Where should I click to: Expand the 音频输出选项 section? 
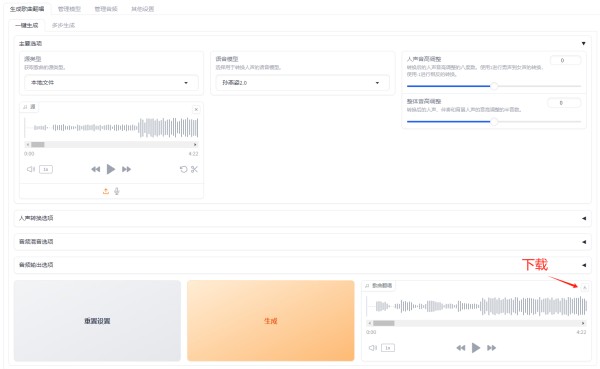pyautogui.click(x=302, y=265)
